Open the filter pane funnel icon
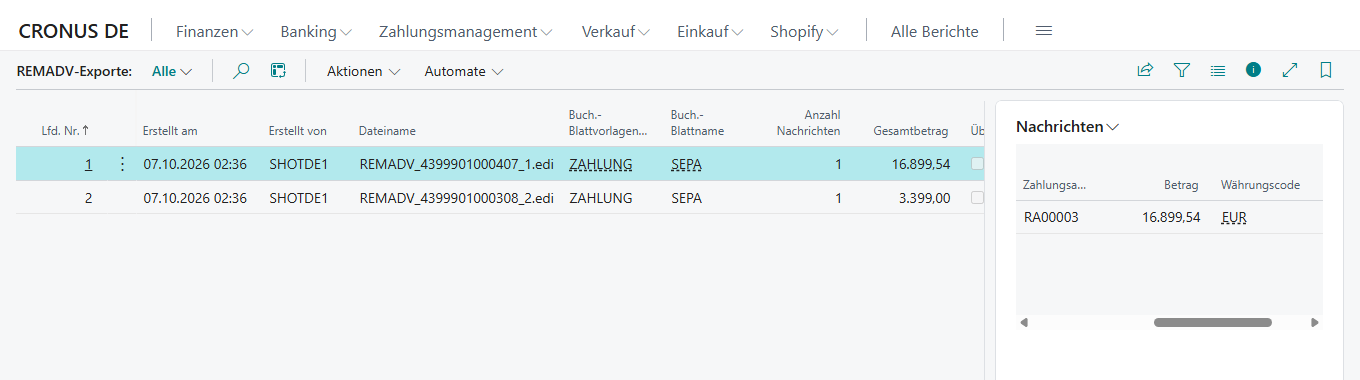 1181,70
